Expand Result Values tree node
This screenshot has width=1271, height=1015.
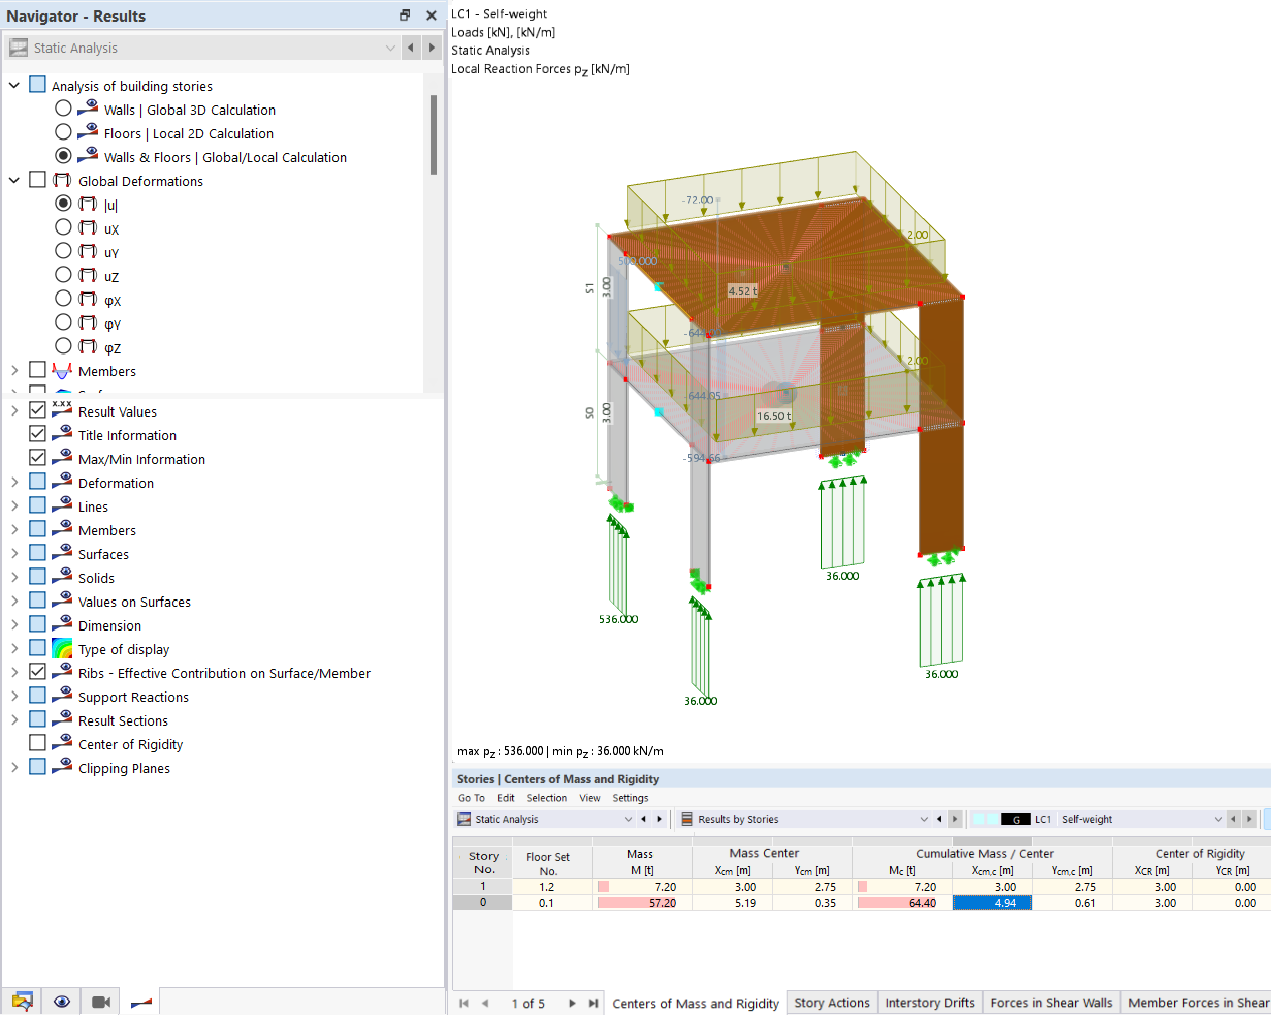14,411
